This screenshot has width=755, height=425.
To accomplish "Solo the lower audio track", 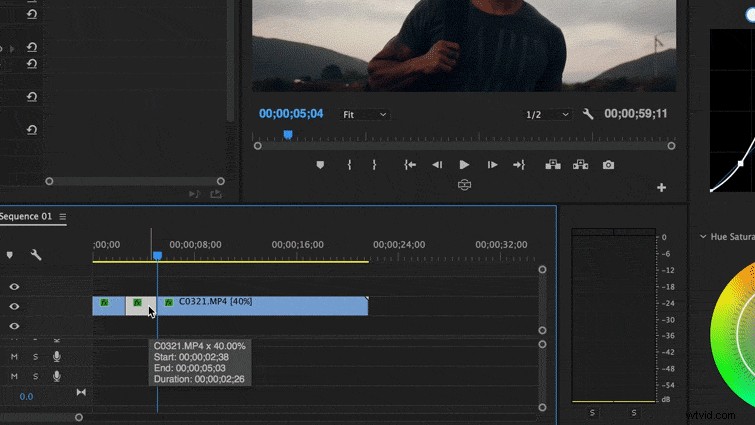I will 35,376.
